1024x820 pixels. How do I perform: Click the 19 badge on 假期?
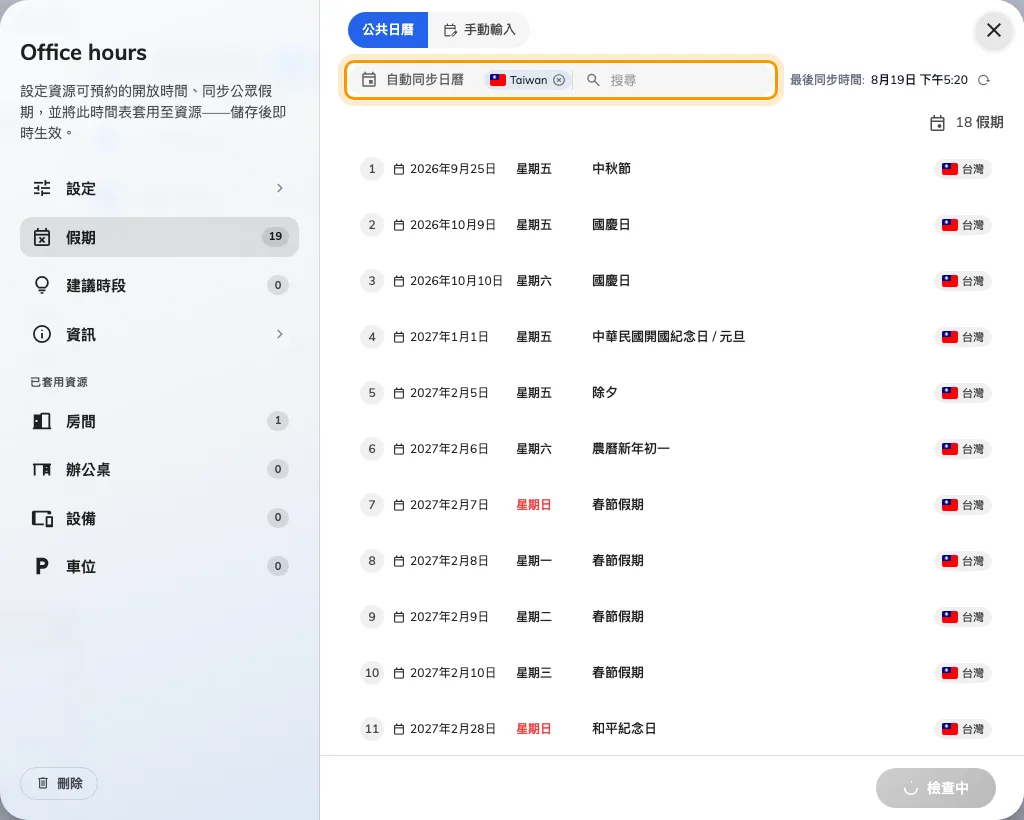[x=276, y=236]
